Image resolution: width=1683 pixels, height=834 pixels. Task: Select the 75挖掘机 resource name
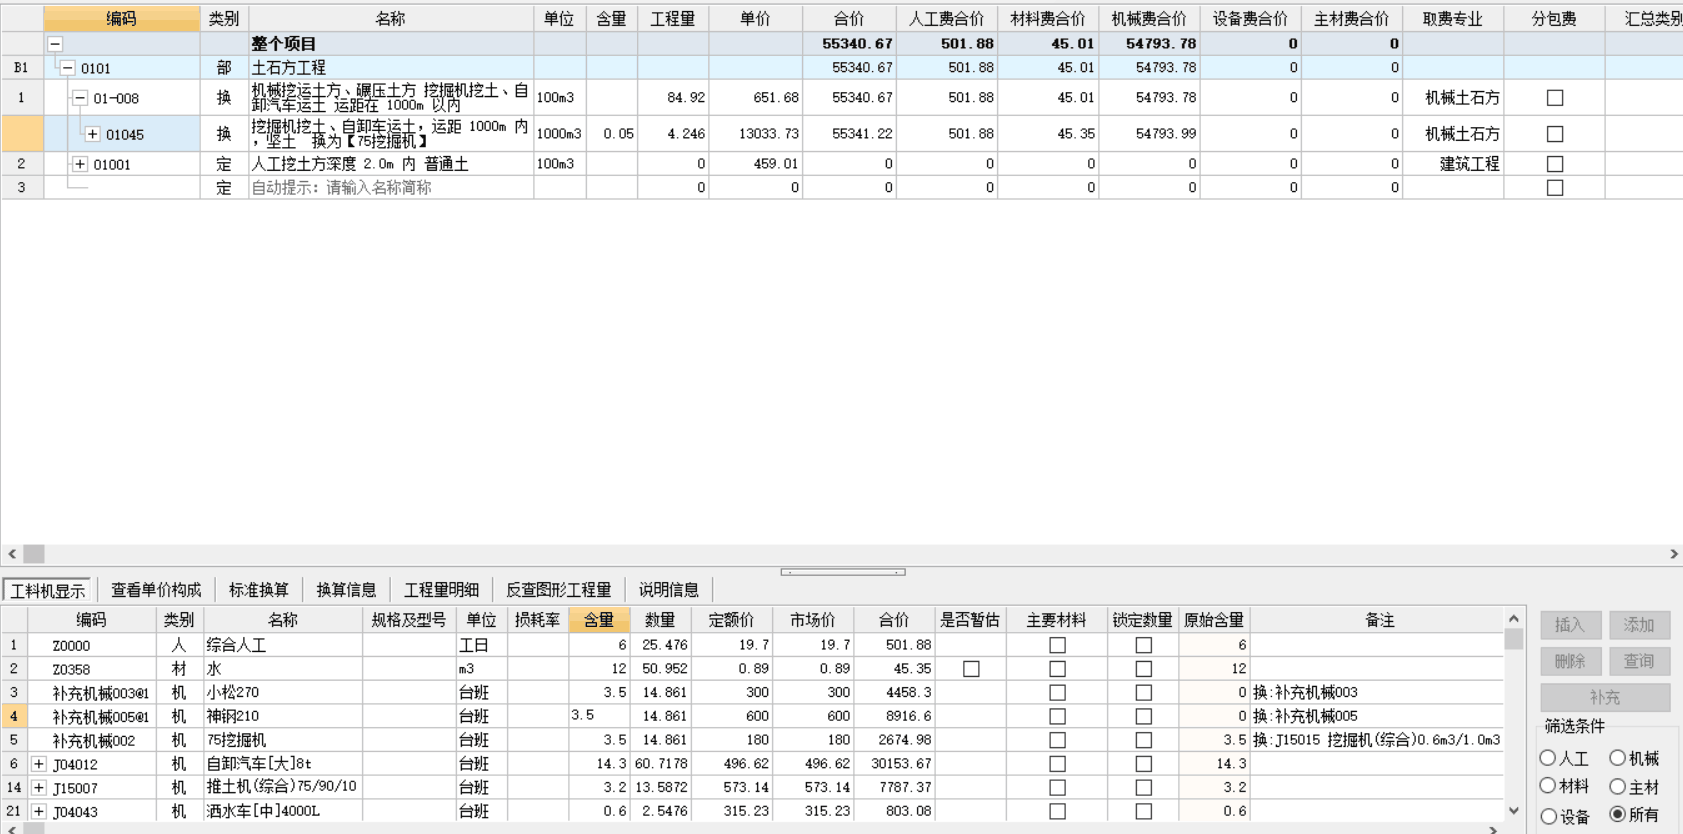283,741
